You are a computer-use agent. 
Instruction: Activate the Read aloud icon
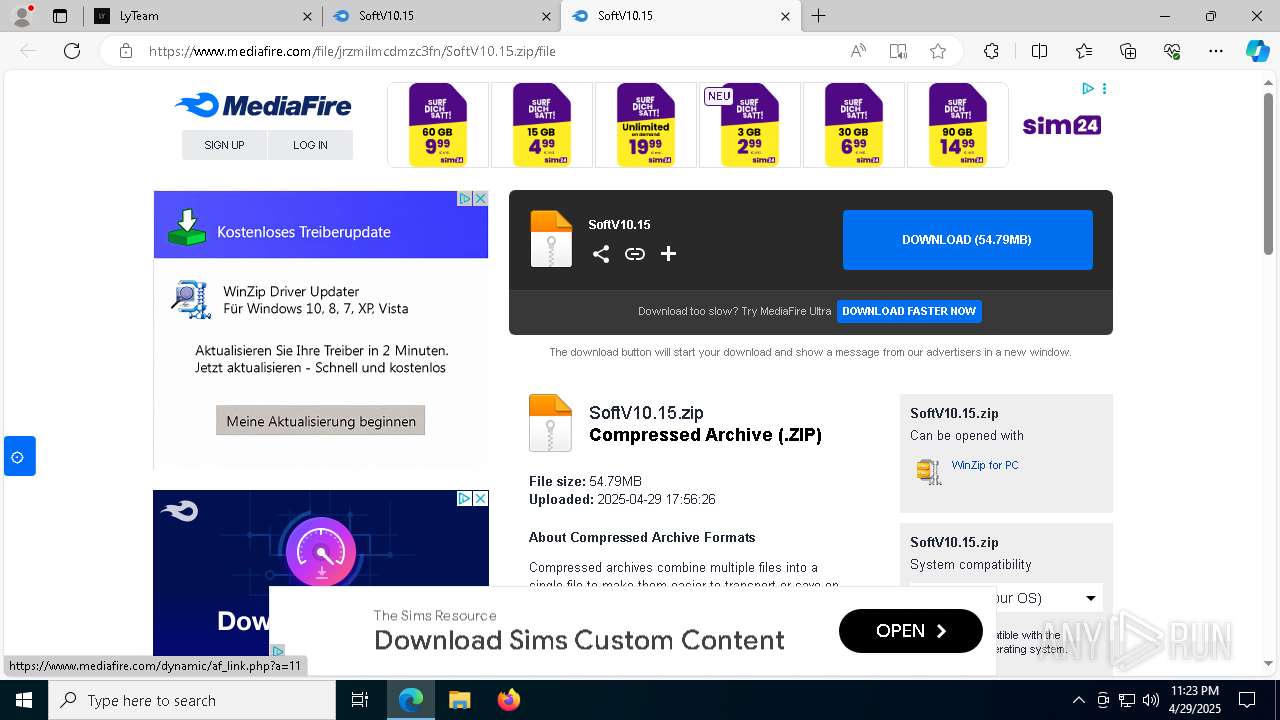(x=858, y=51)
